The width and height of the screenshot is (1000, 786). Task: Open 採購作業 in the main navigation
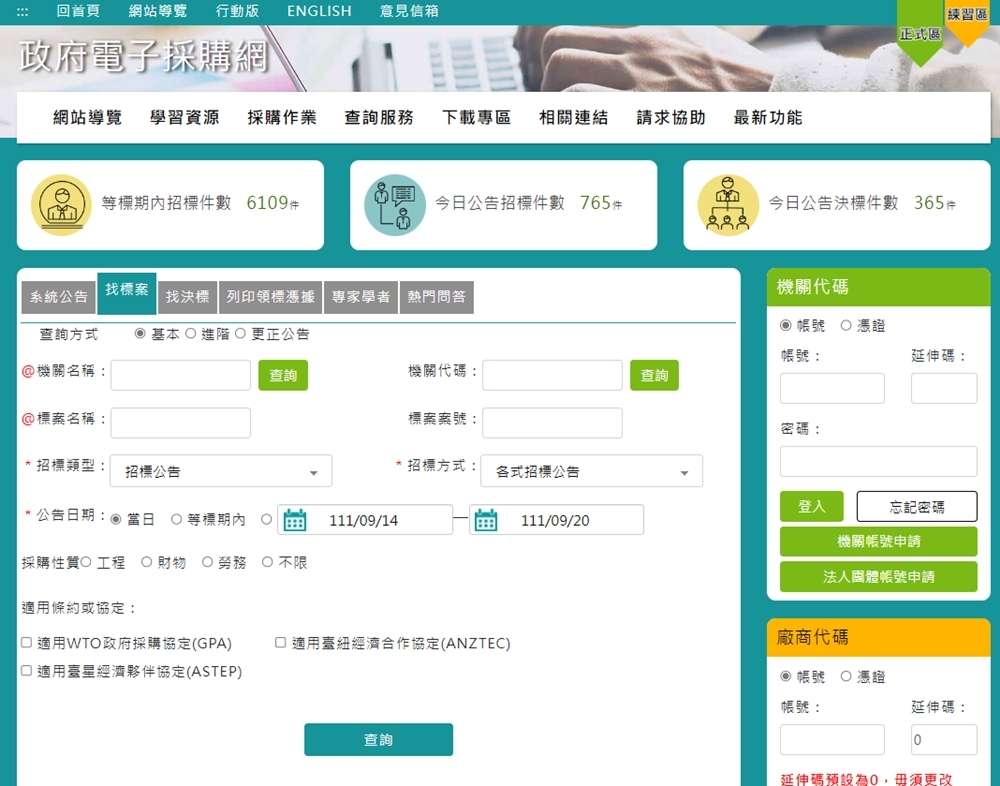pos(282,118)
